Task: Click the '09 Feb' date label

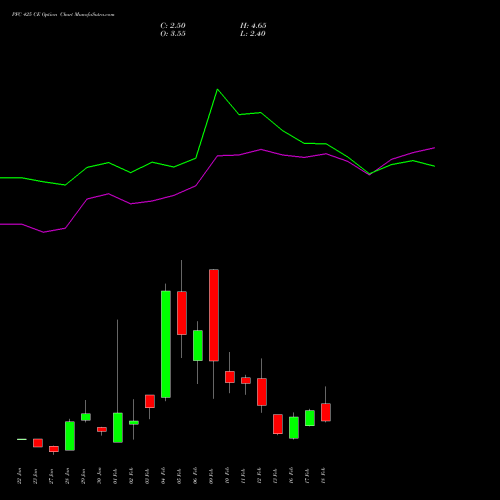Action: (x=211, y=476)
